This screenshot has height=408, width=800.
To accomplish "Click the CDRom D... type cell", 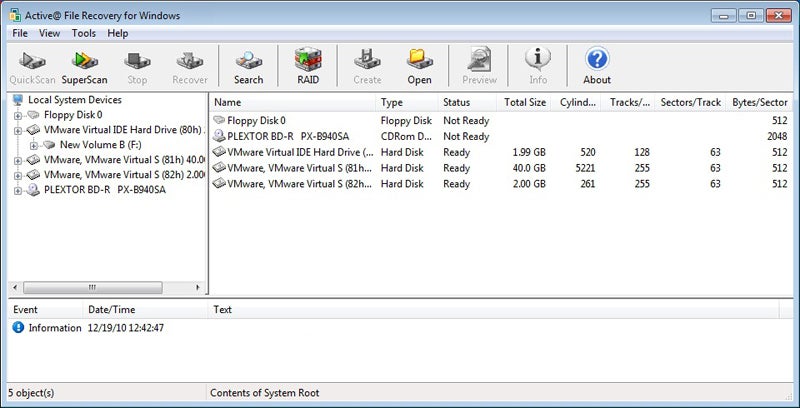I will tap(406, 136).
